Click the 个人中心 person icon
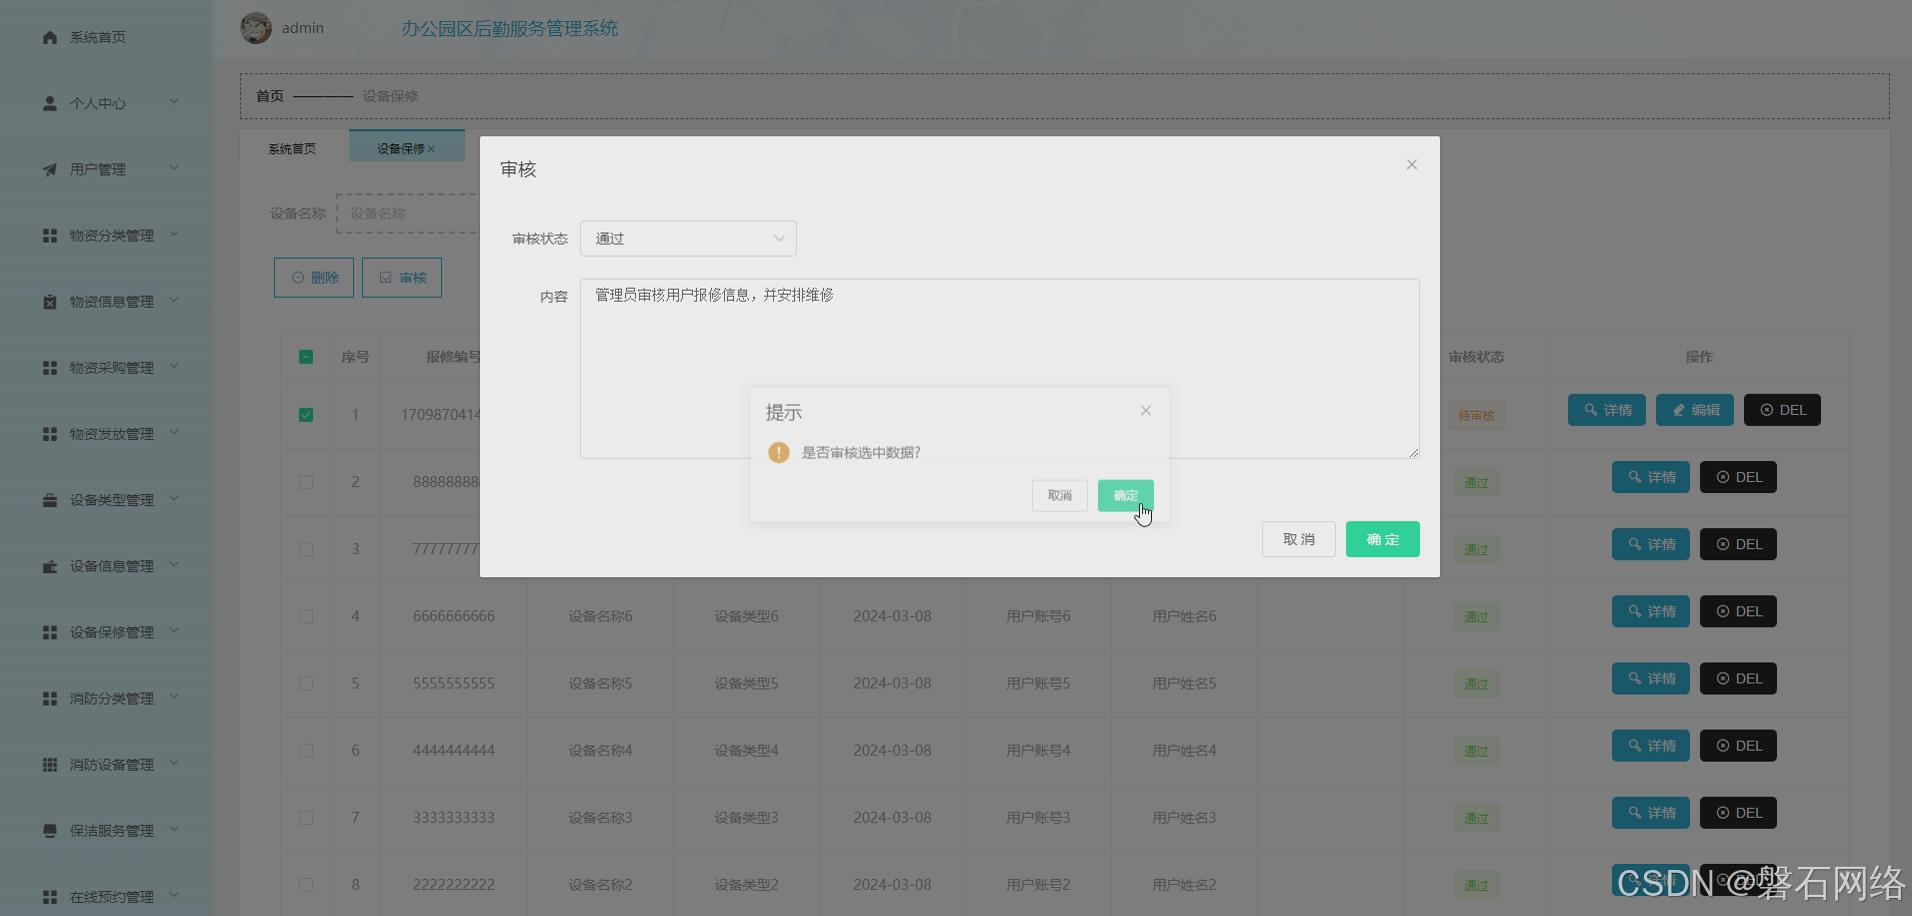Screen dimensions: 1912x916 point(49,102)
